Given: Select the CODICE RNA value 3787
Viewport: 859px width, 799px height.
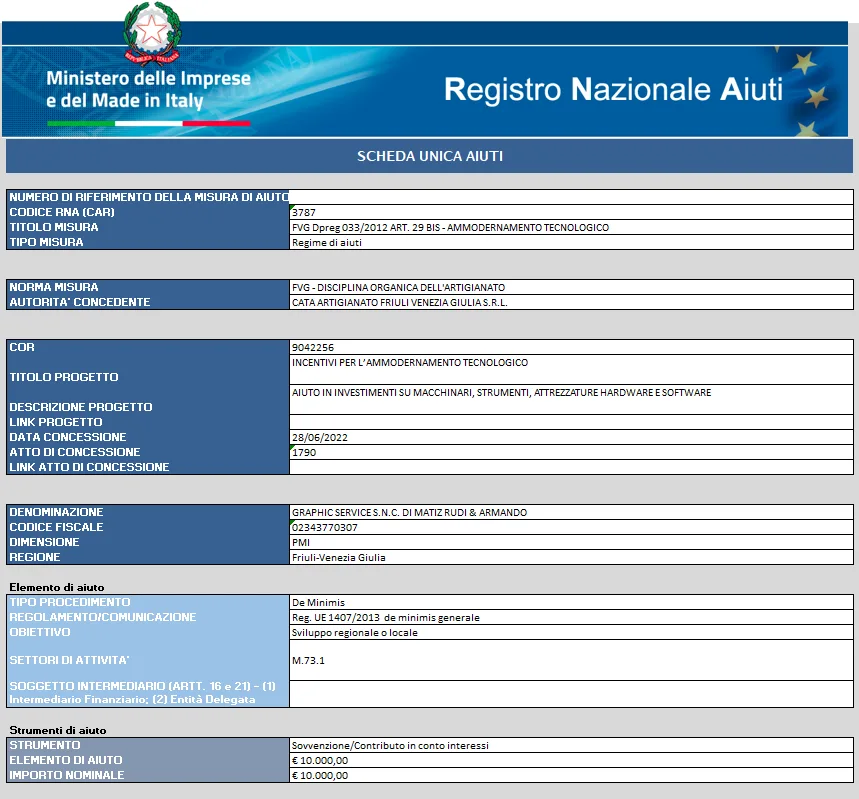Looking at the screenshot, I should 303,213.
